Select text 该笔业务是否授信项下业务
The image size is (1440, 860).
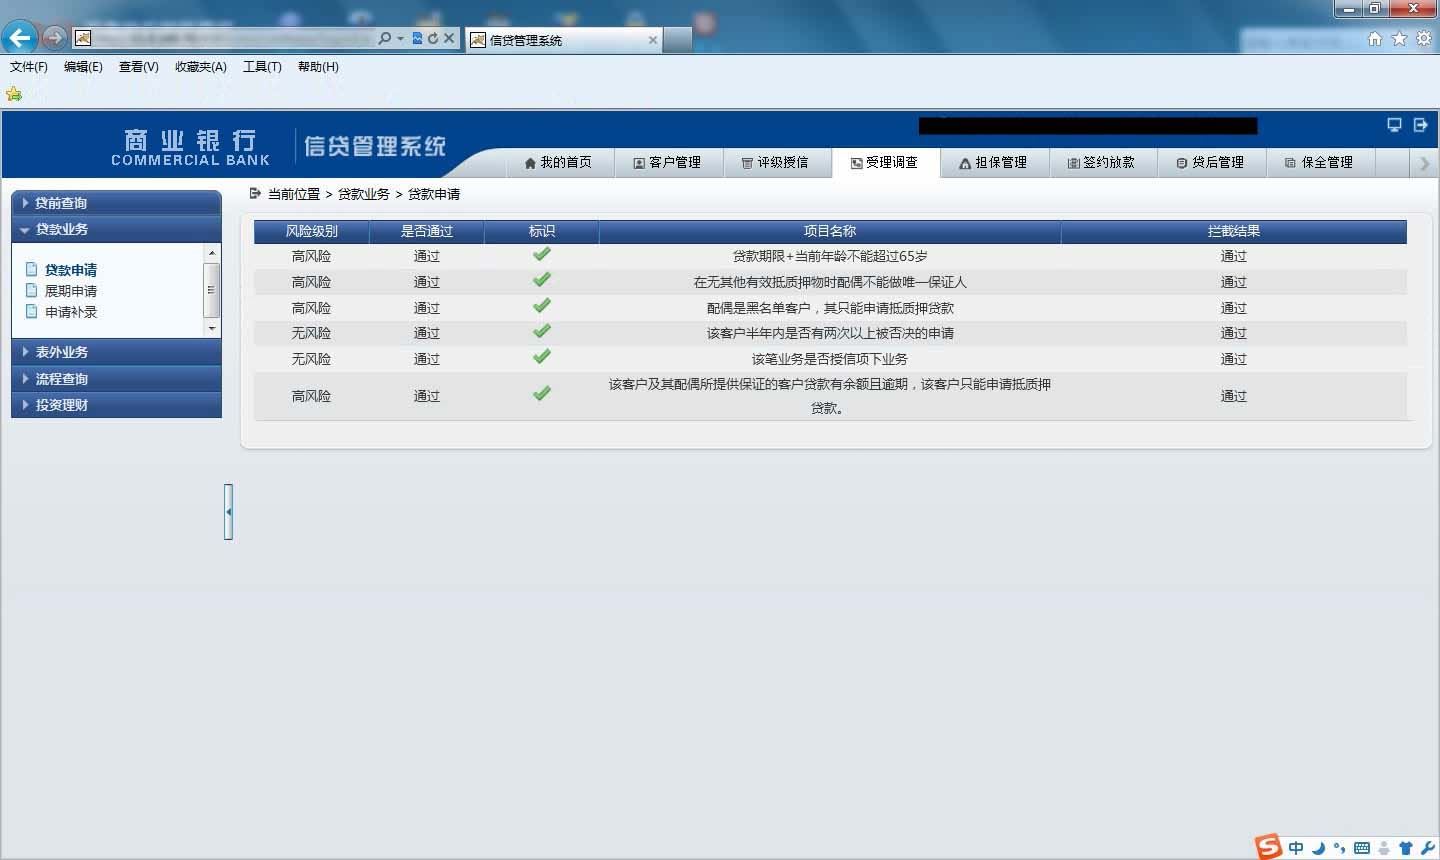coord(830,359)
